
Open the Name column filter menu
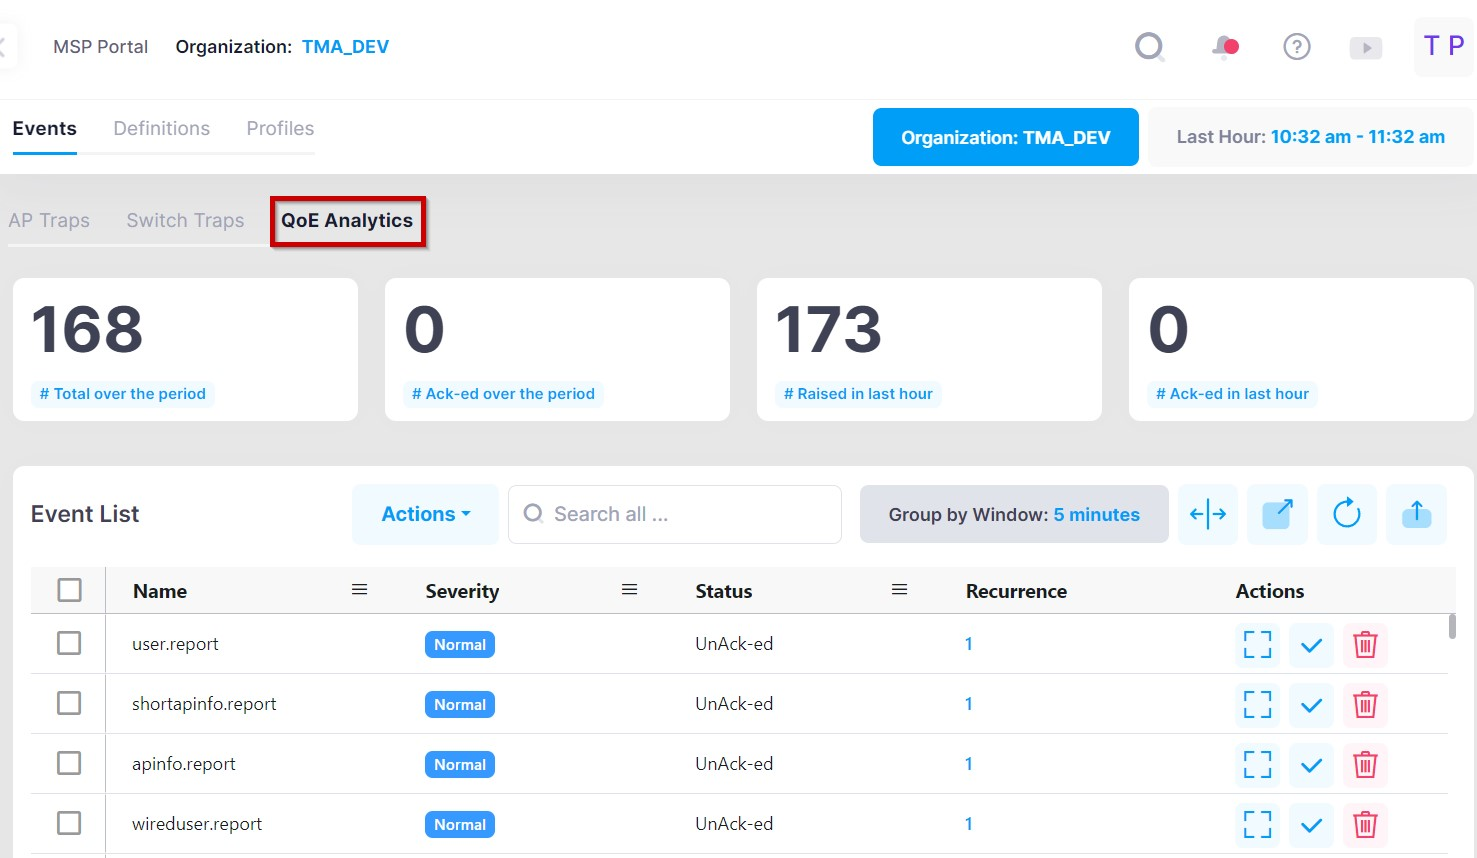[359, 590]
